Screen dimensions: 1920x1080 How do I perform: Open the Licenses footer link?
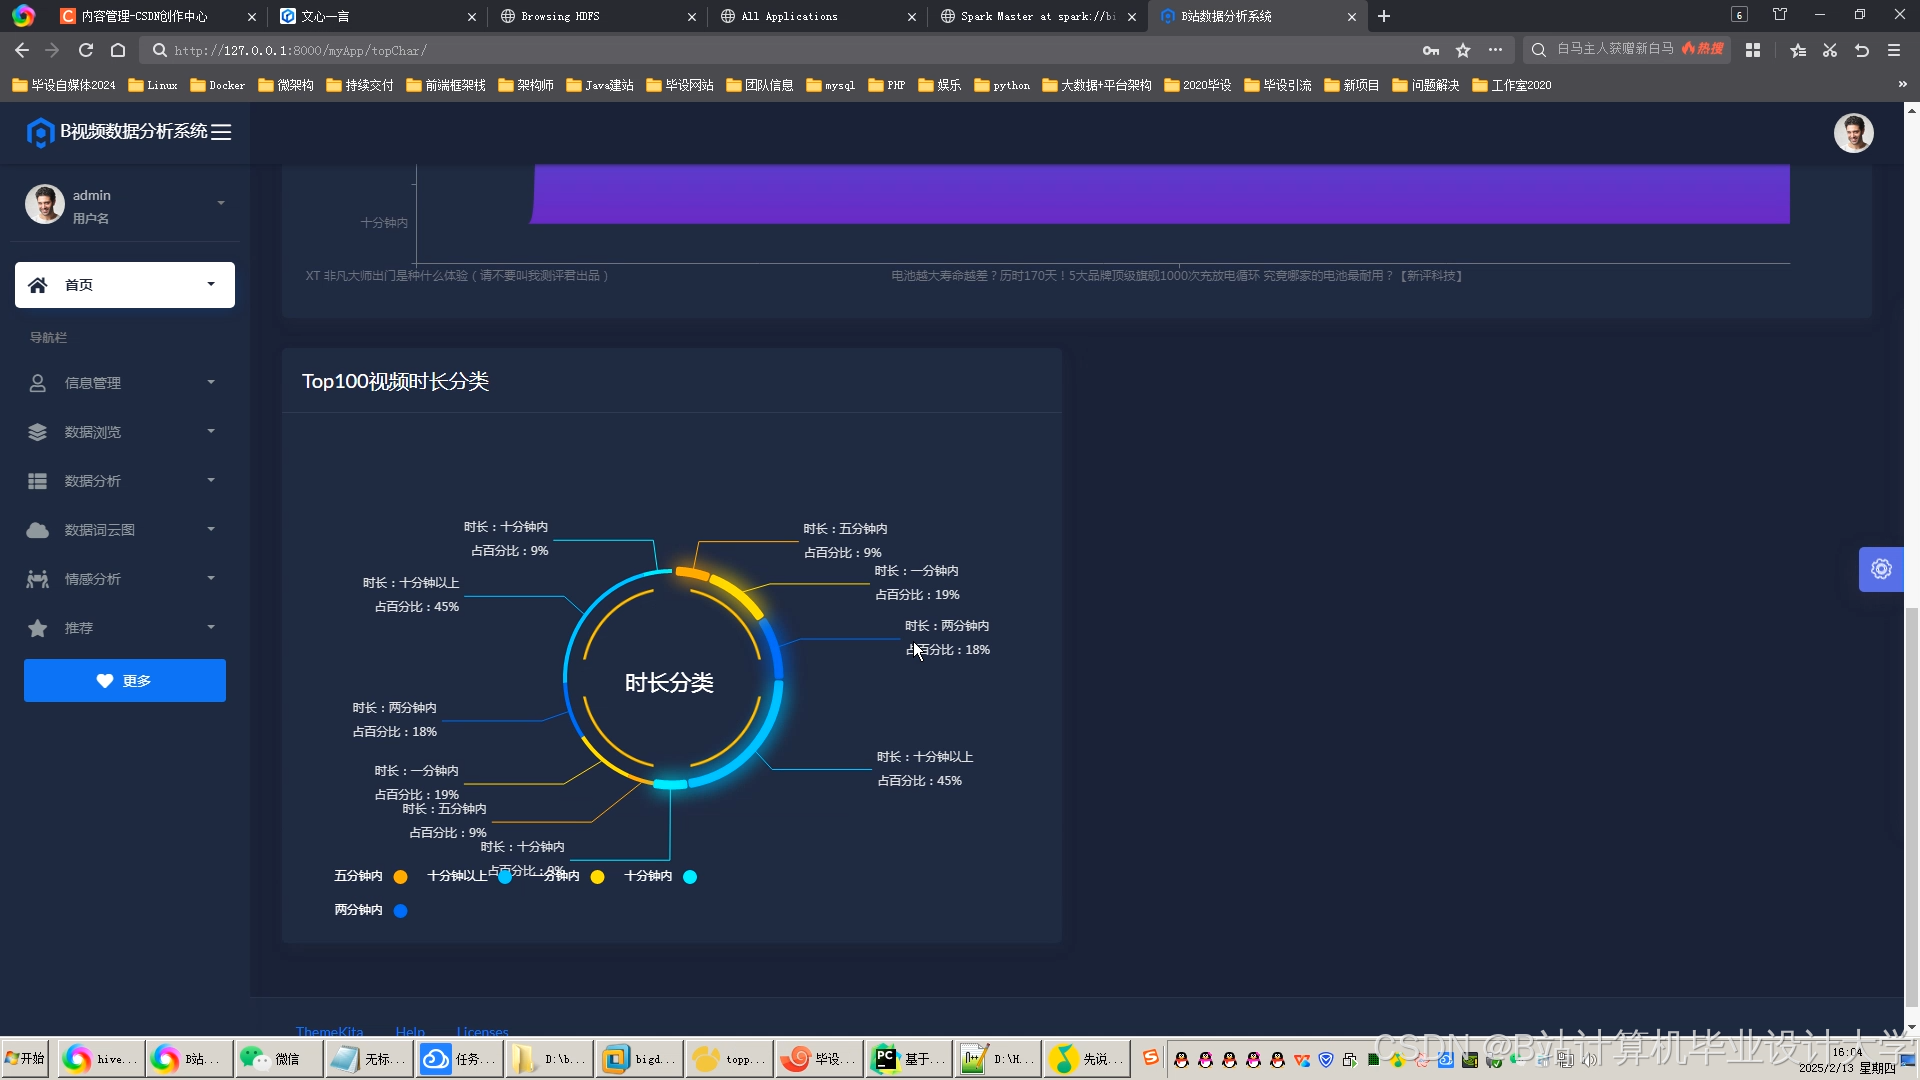[482, 1031]
